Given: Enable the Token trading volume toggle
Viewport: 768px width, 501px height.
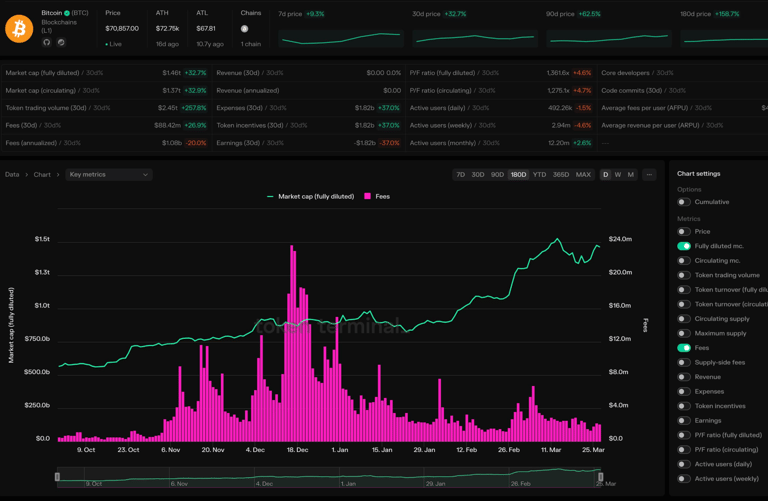Looking at the screenshot, I should click(684, 275).
